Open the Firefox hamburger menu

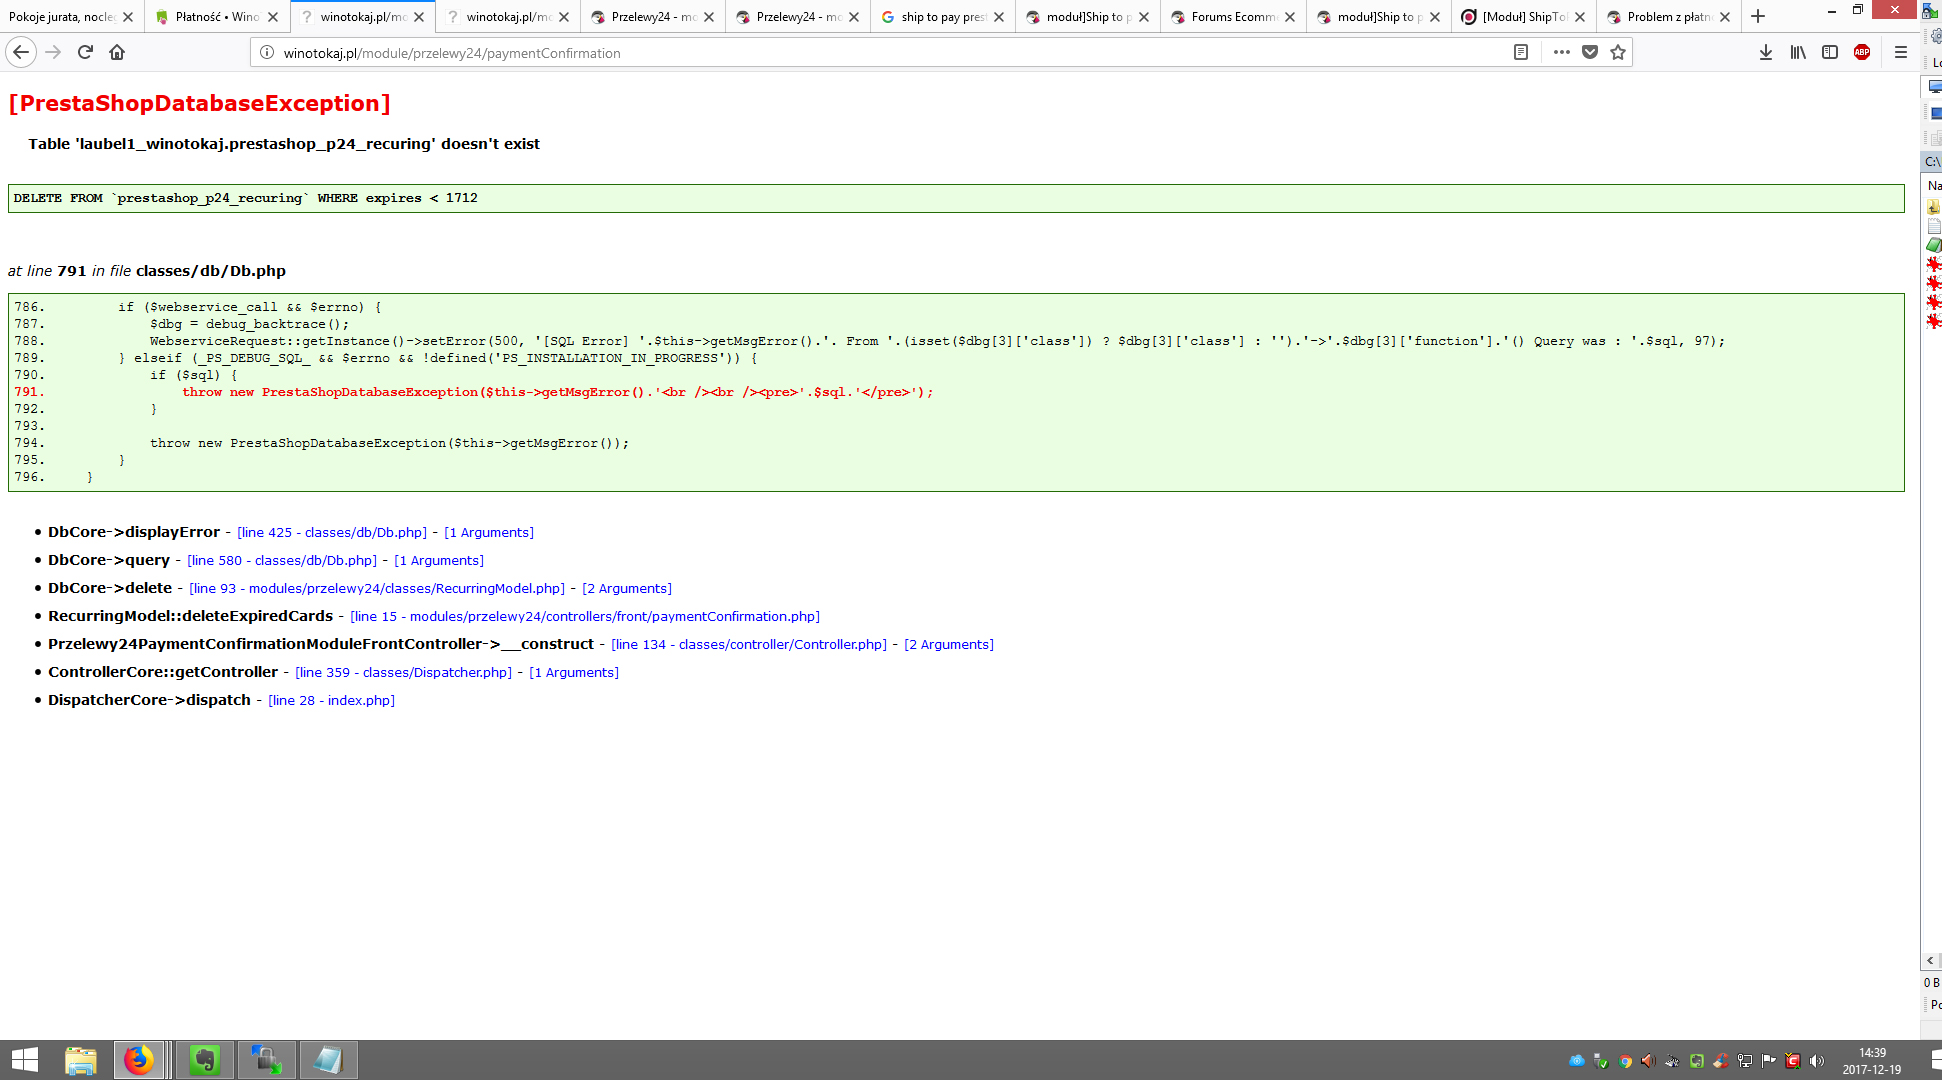1901,52
